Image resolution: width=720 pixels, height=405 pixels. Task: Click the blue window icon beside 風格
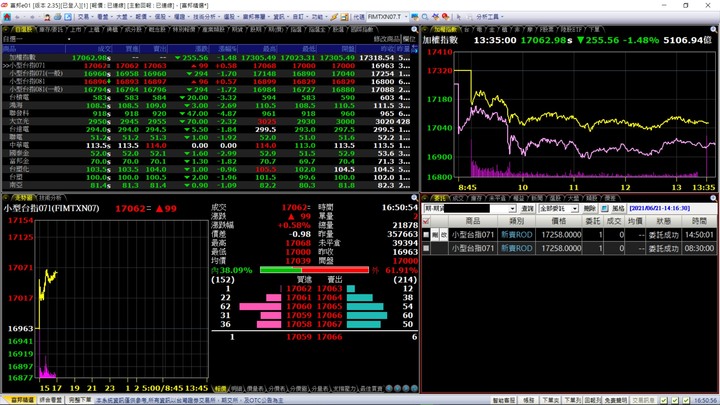click(x=605, y=208)
